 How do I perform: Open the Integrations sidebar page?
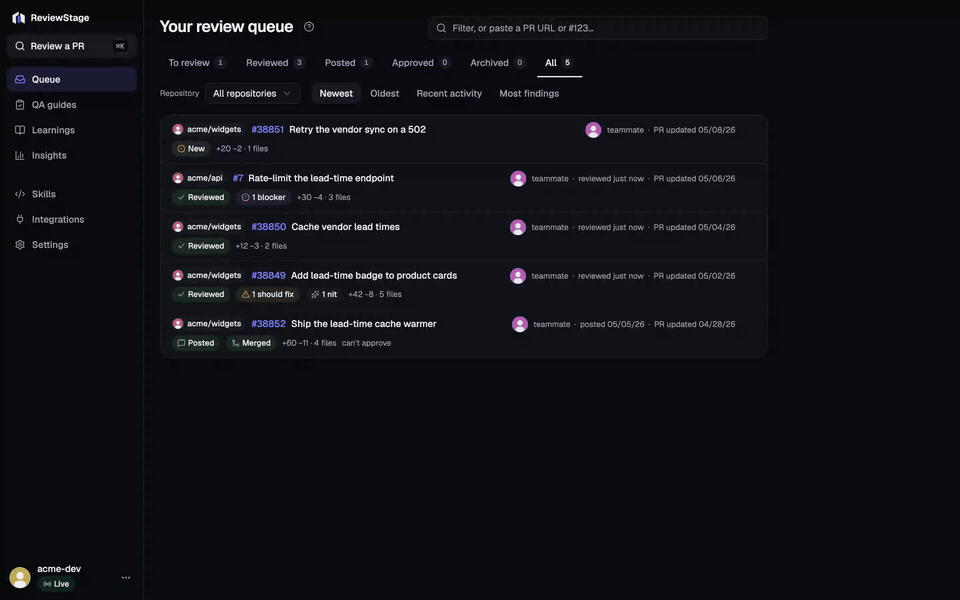click(72, 219)
